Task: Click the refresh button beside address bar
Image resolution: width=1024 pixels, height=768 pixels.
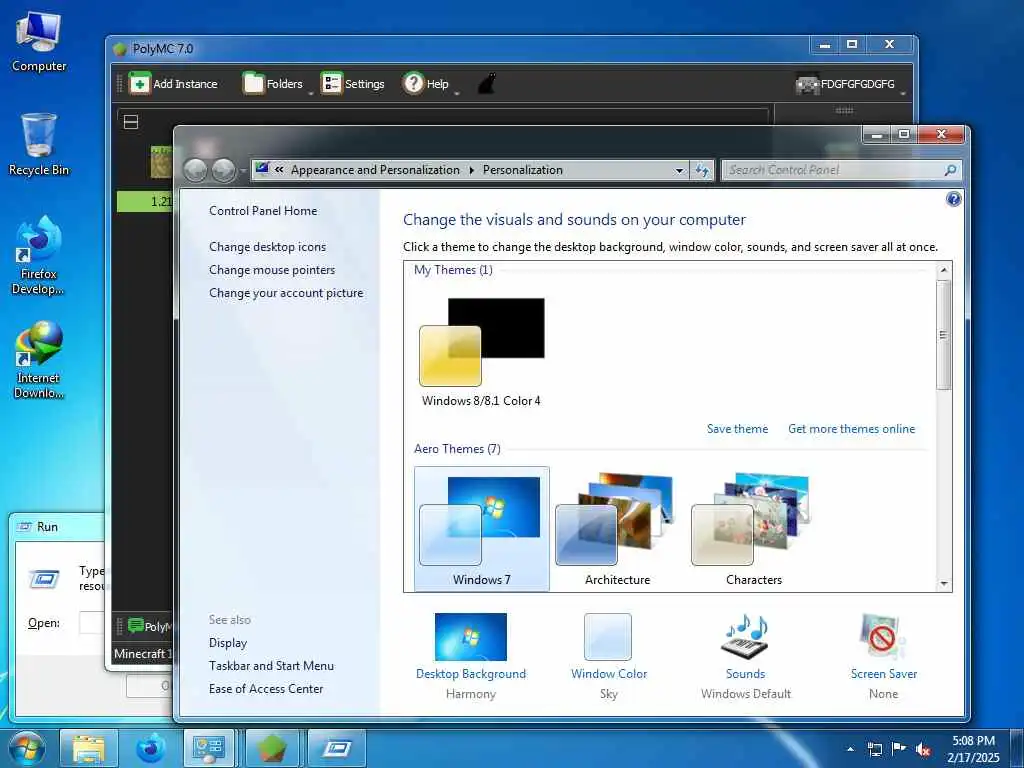Action: [x=702, y=170]
